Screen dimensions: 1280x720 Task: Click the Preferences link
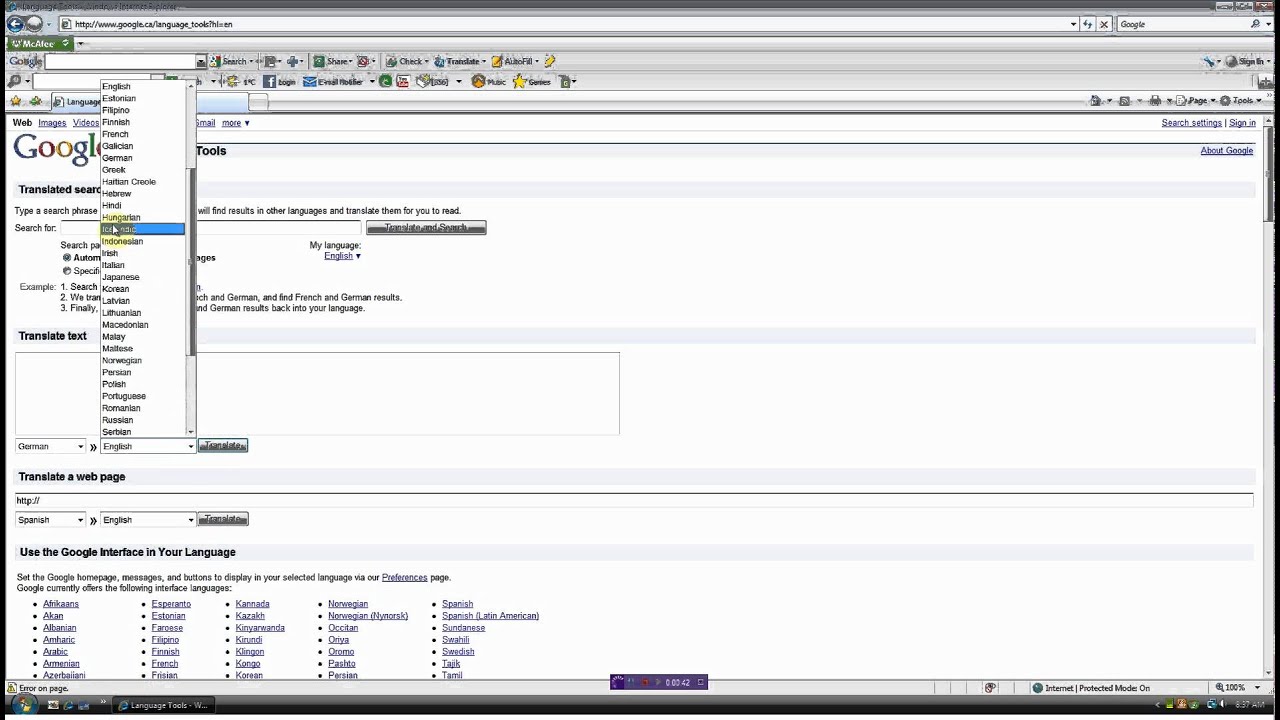point(404,577)
